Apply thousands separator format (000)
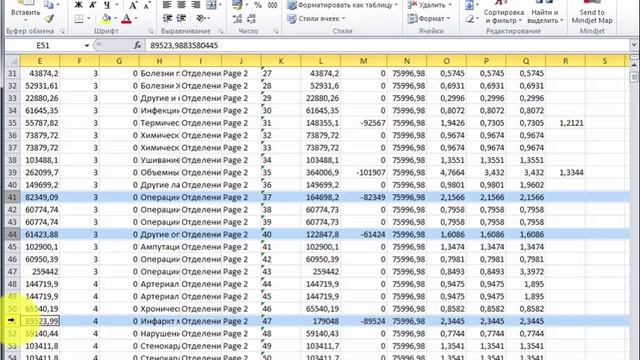The image size is (640, 360). [x=272, y=5]
